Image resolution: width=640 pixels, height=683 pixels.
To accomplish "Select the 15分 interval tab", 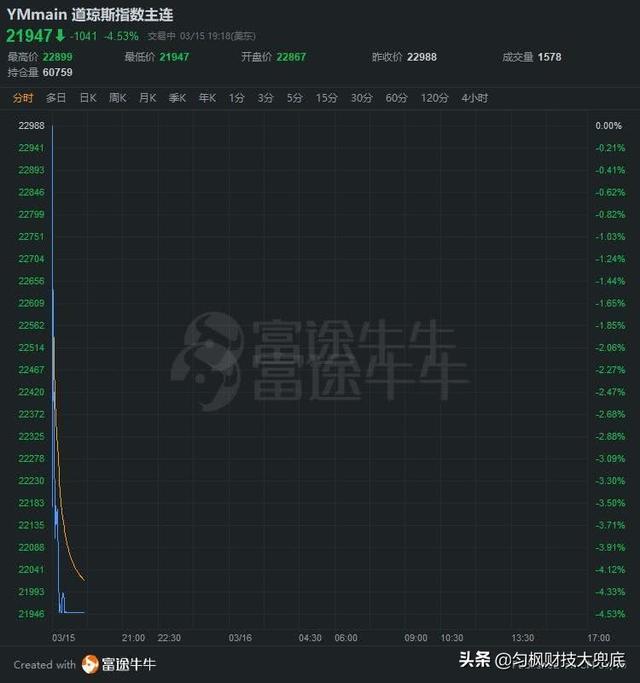I will (326, 98).
